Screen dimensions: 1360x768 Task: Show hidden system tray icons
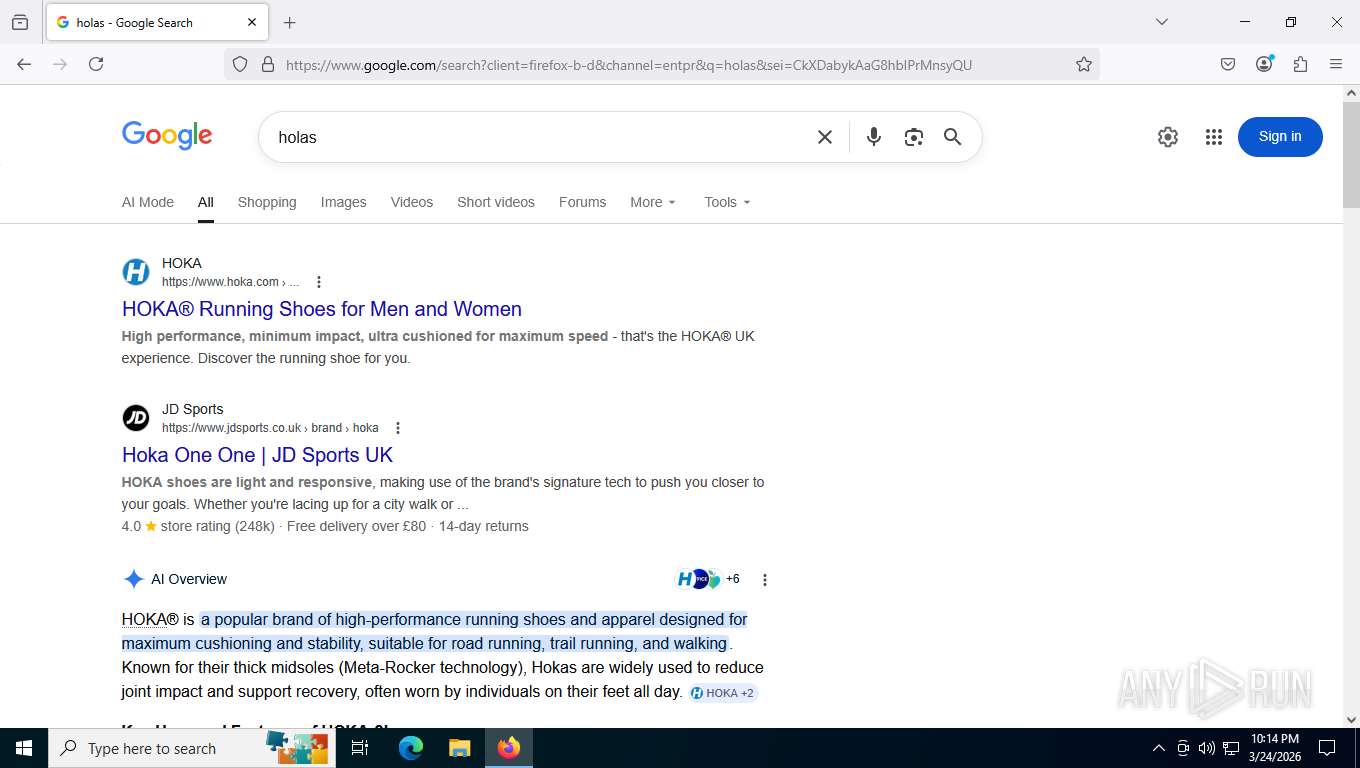(1159, 748)
